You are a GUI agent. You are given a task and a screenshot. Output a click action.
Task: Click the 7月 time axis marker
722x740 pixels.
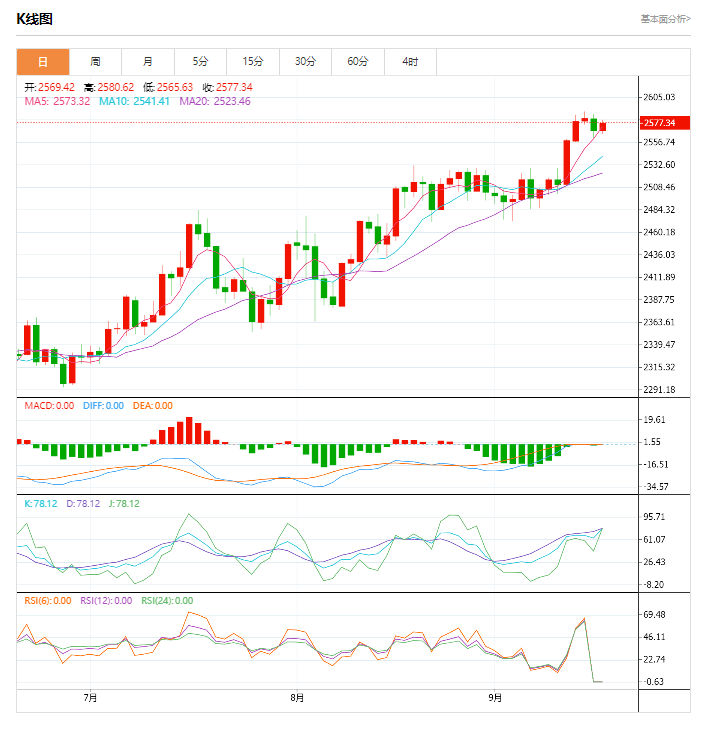[90, 697]
